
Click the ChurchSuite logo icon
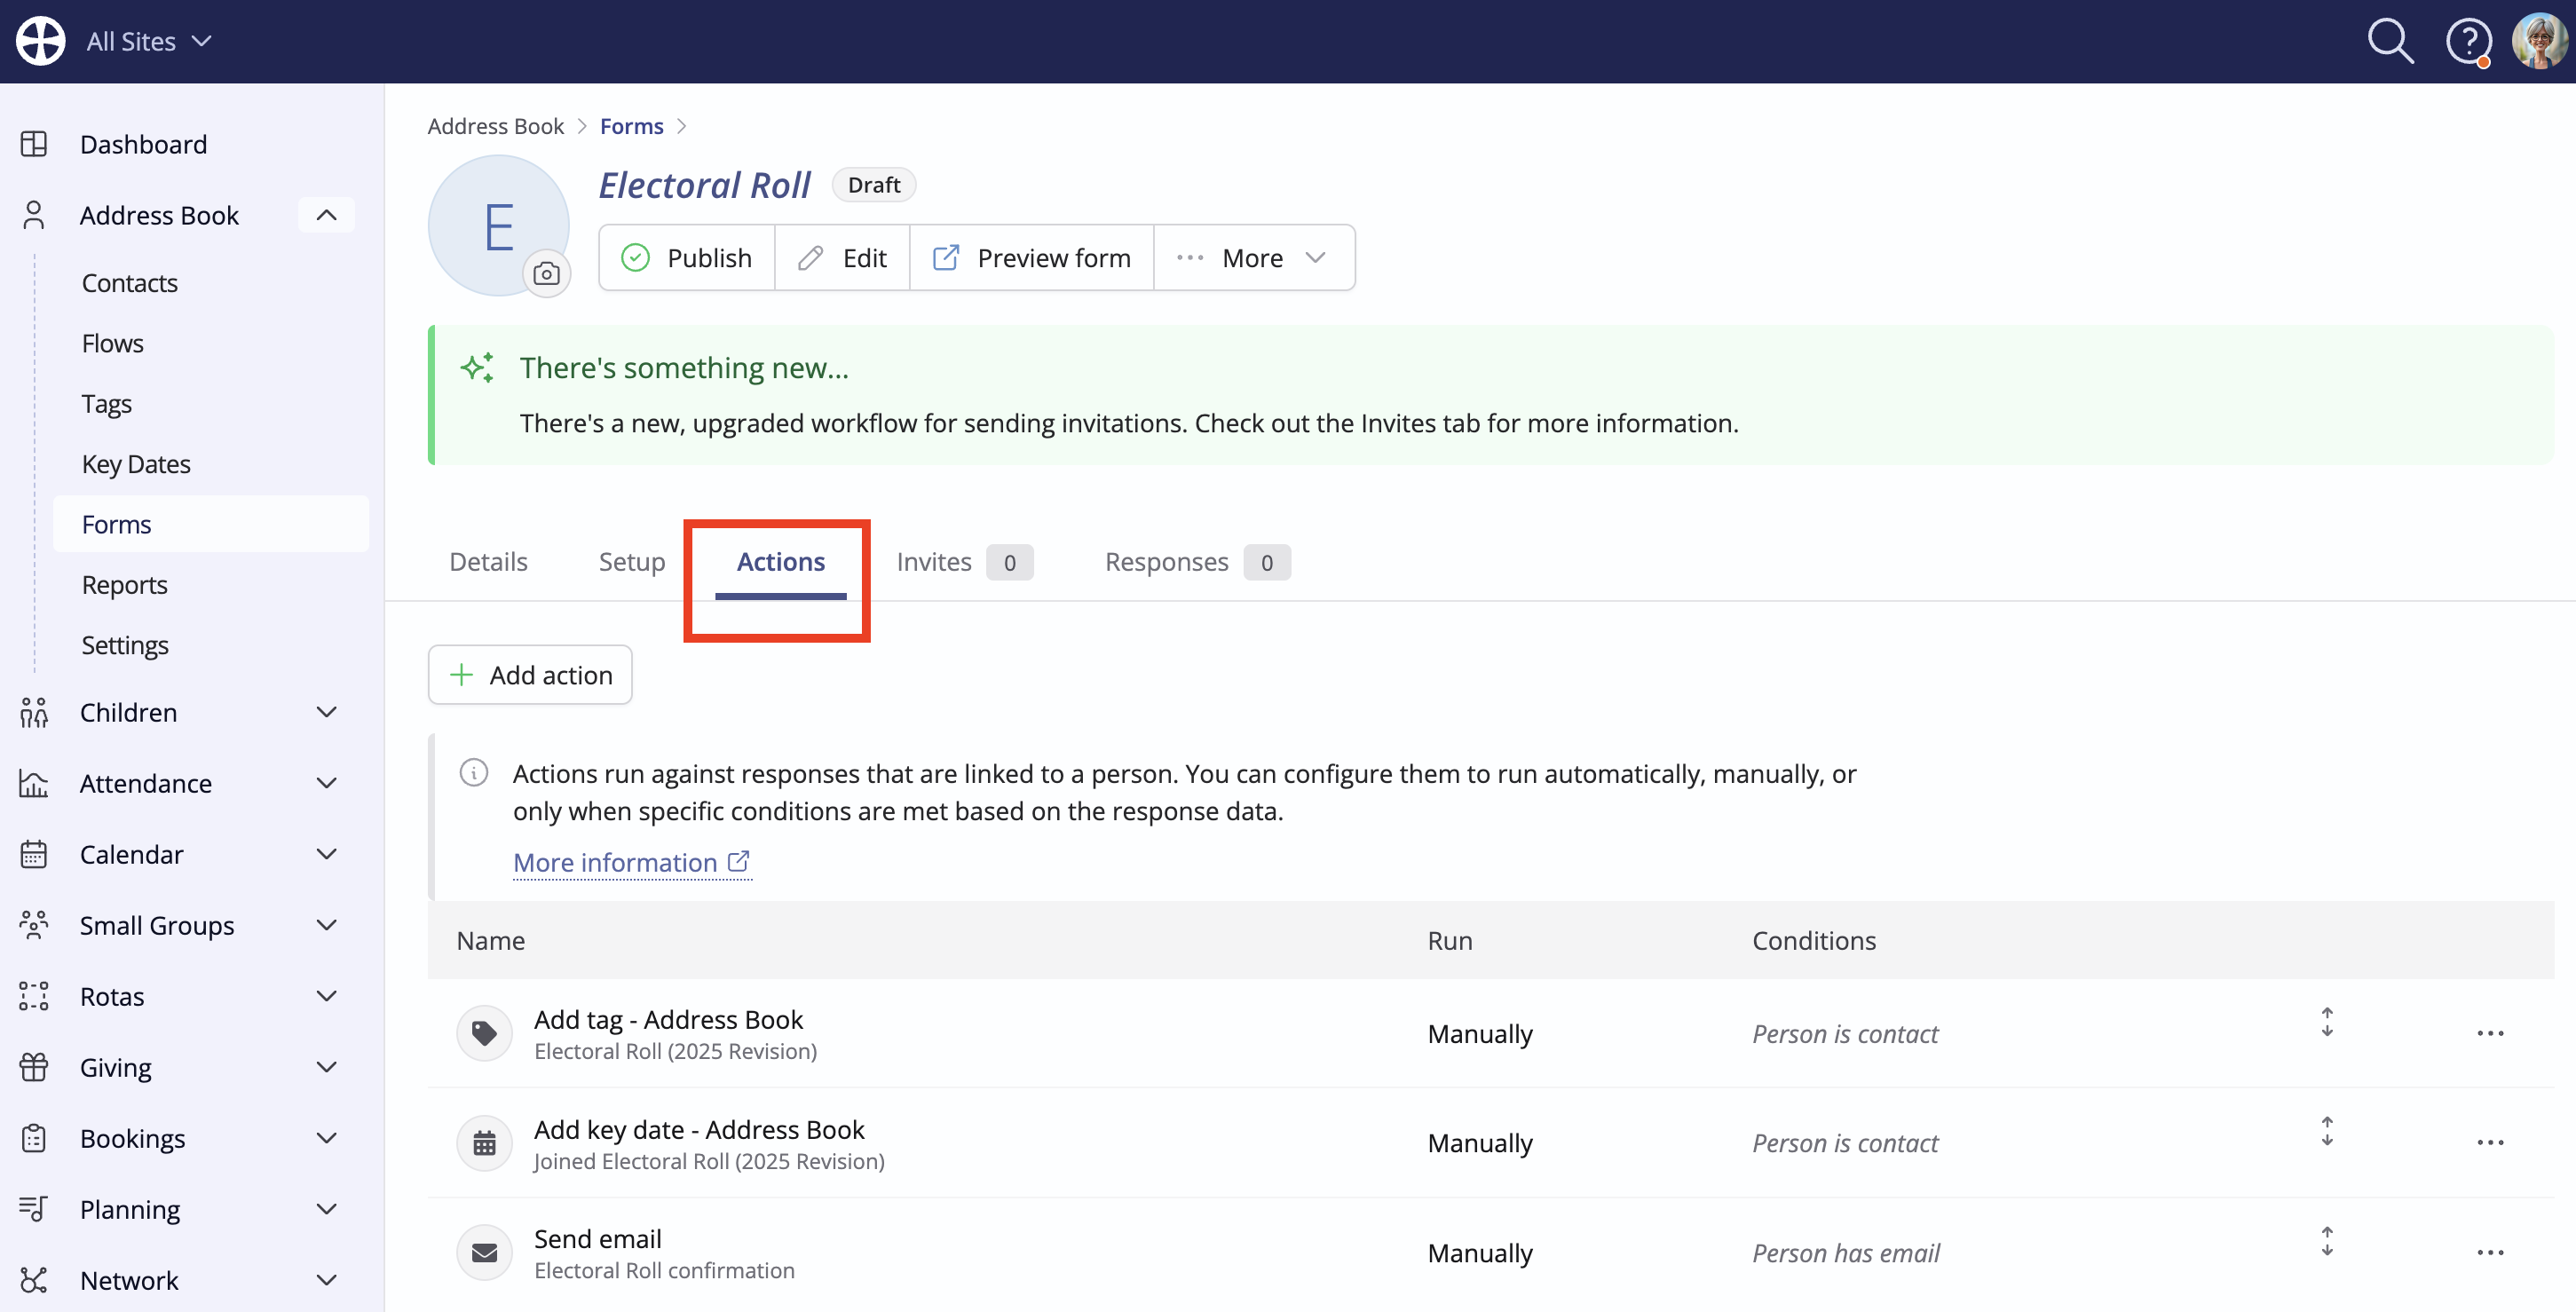coord(41,41)
